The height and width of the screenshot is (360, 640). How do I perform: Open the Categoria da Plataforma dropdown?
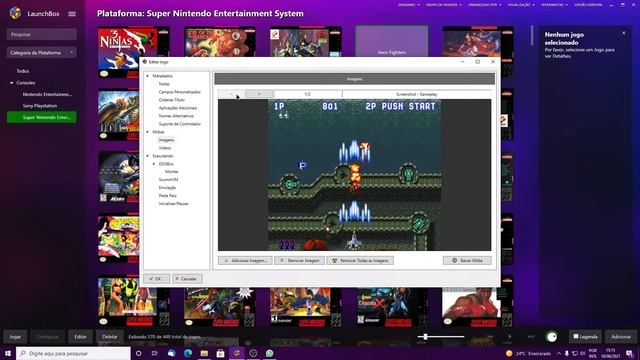(42, 53)
